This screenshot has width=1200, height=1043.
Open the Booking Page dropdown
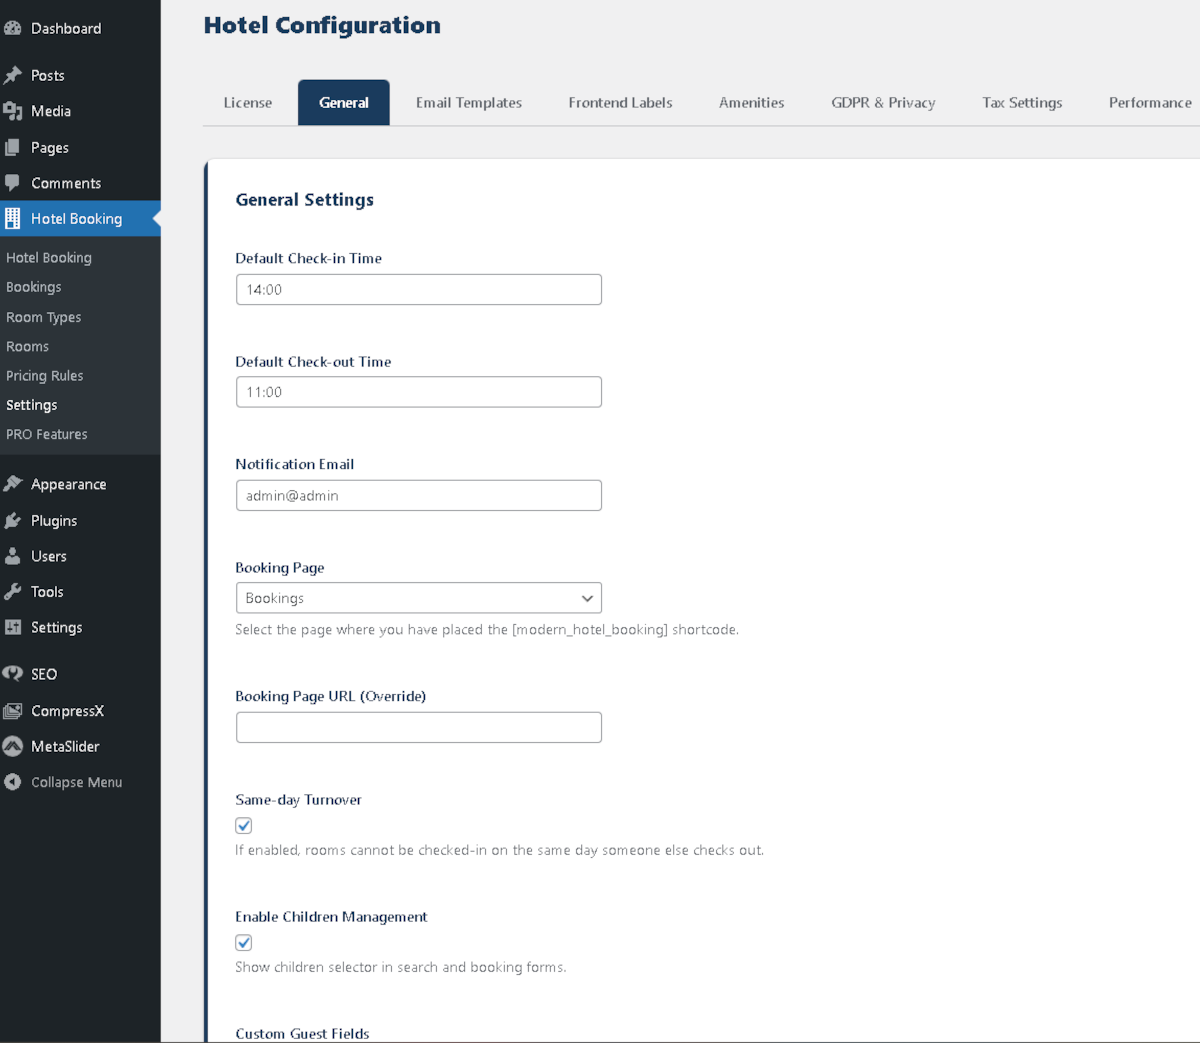(418, 597)
